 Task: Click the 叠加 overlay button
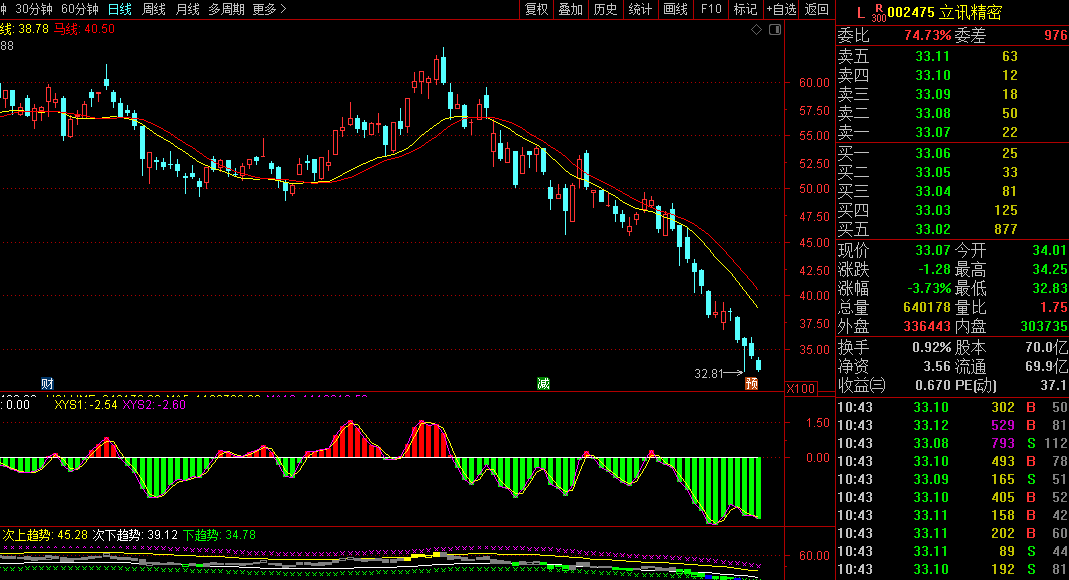click(x=571, y=10)
